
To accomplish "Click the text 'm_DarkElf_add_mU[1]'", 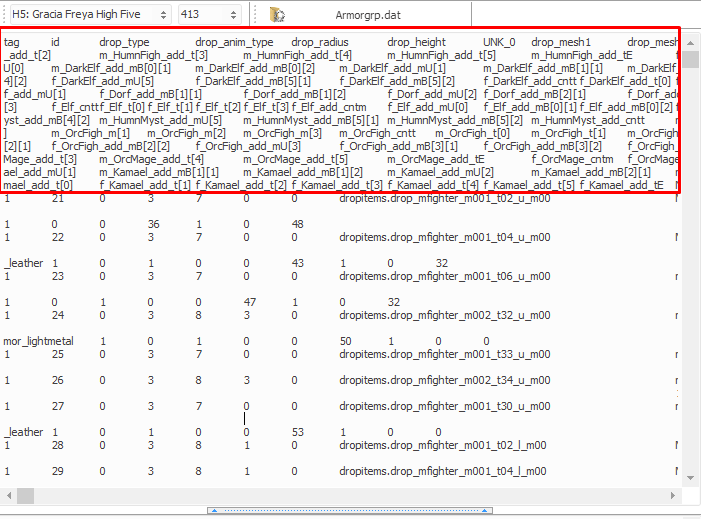I will coord(393,68).
